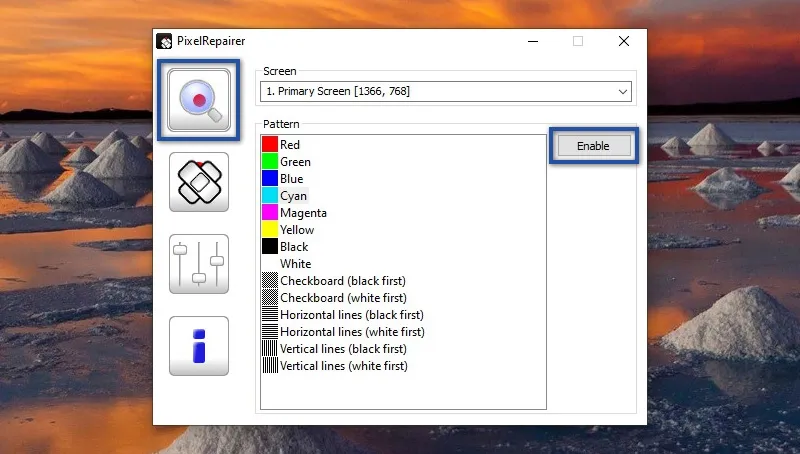Select the Red pattern
This screenshot has height=454, width=800.
[281, 144]
